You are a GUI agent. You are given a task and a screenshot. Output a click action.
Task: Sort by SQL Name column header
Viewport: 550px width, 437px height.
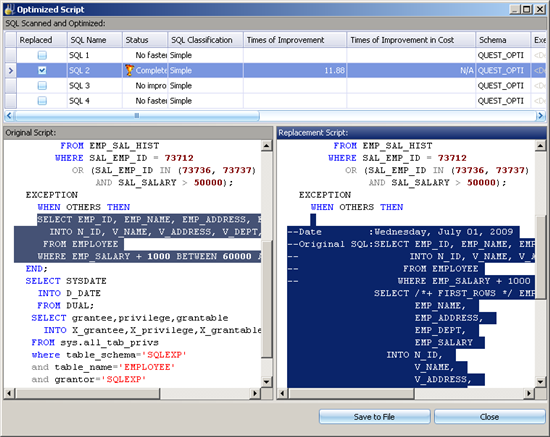pyautogui.click(x=95, y=40)
